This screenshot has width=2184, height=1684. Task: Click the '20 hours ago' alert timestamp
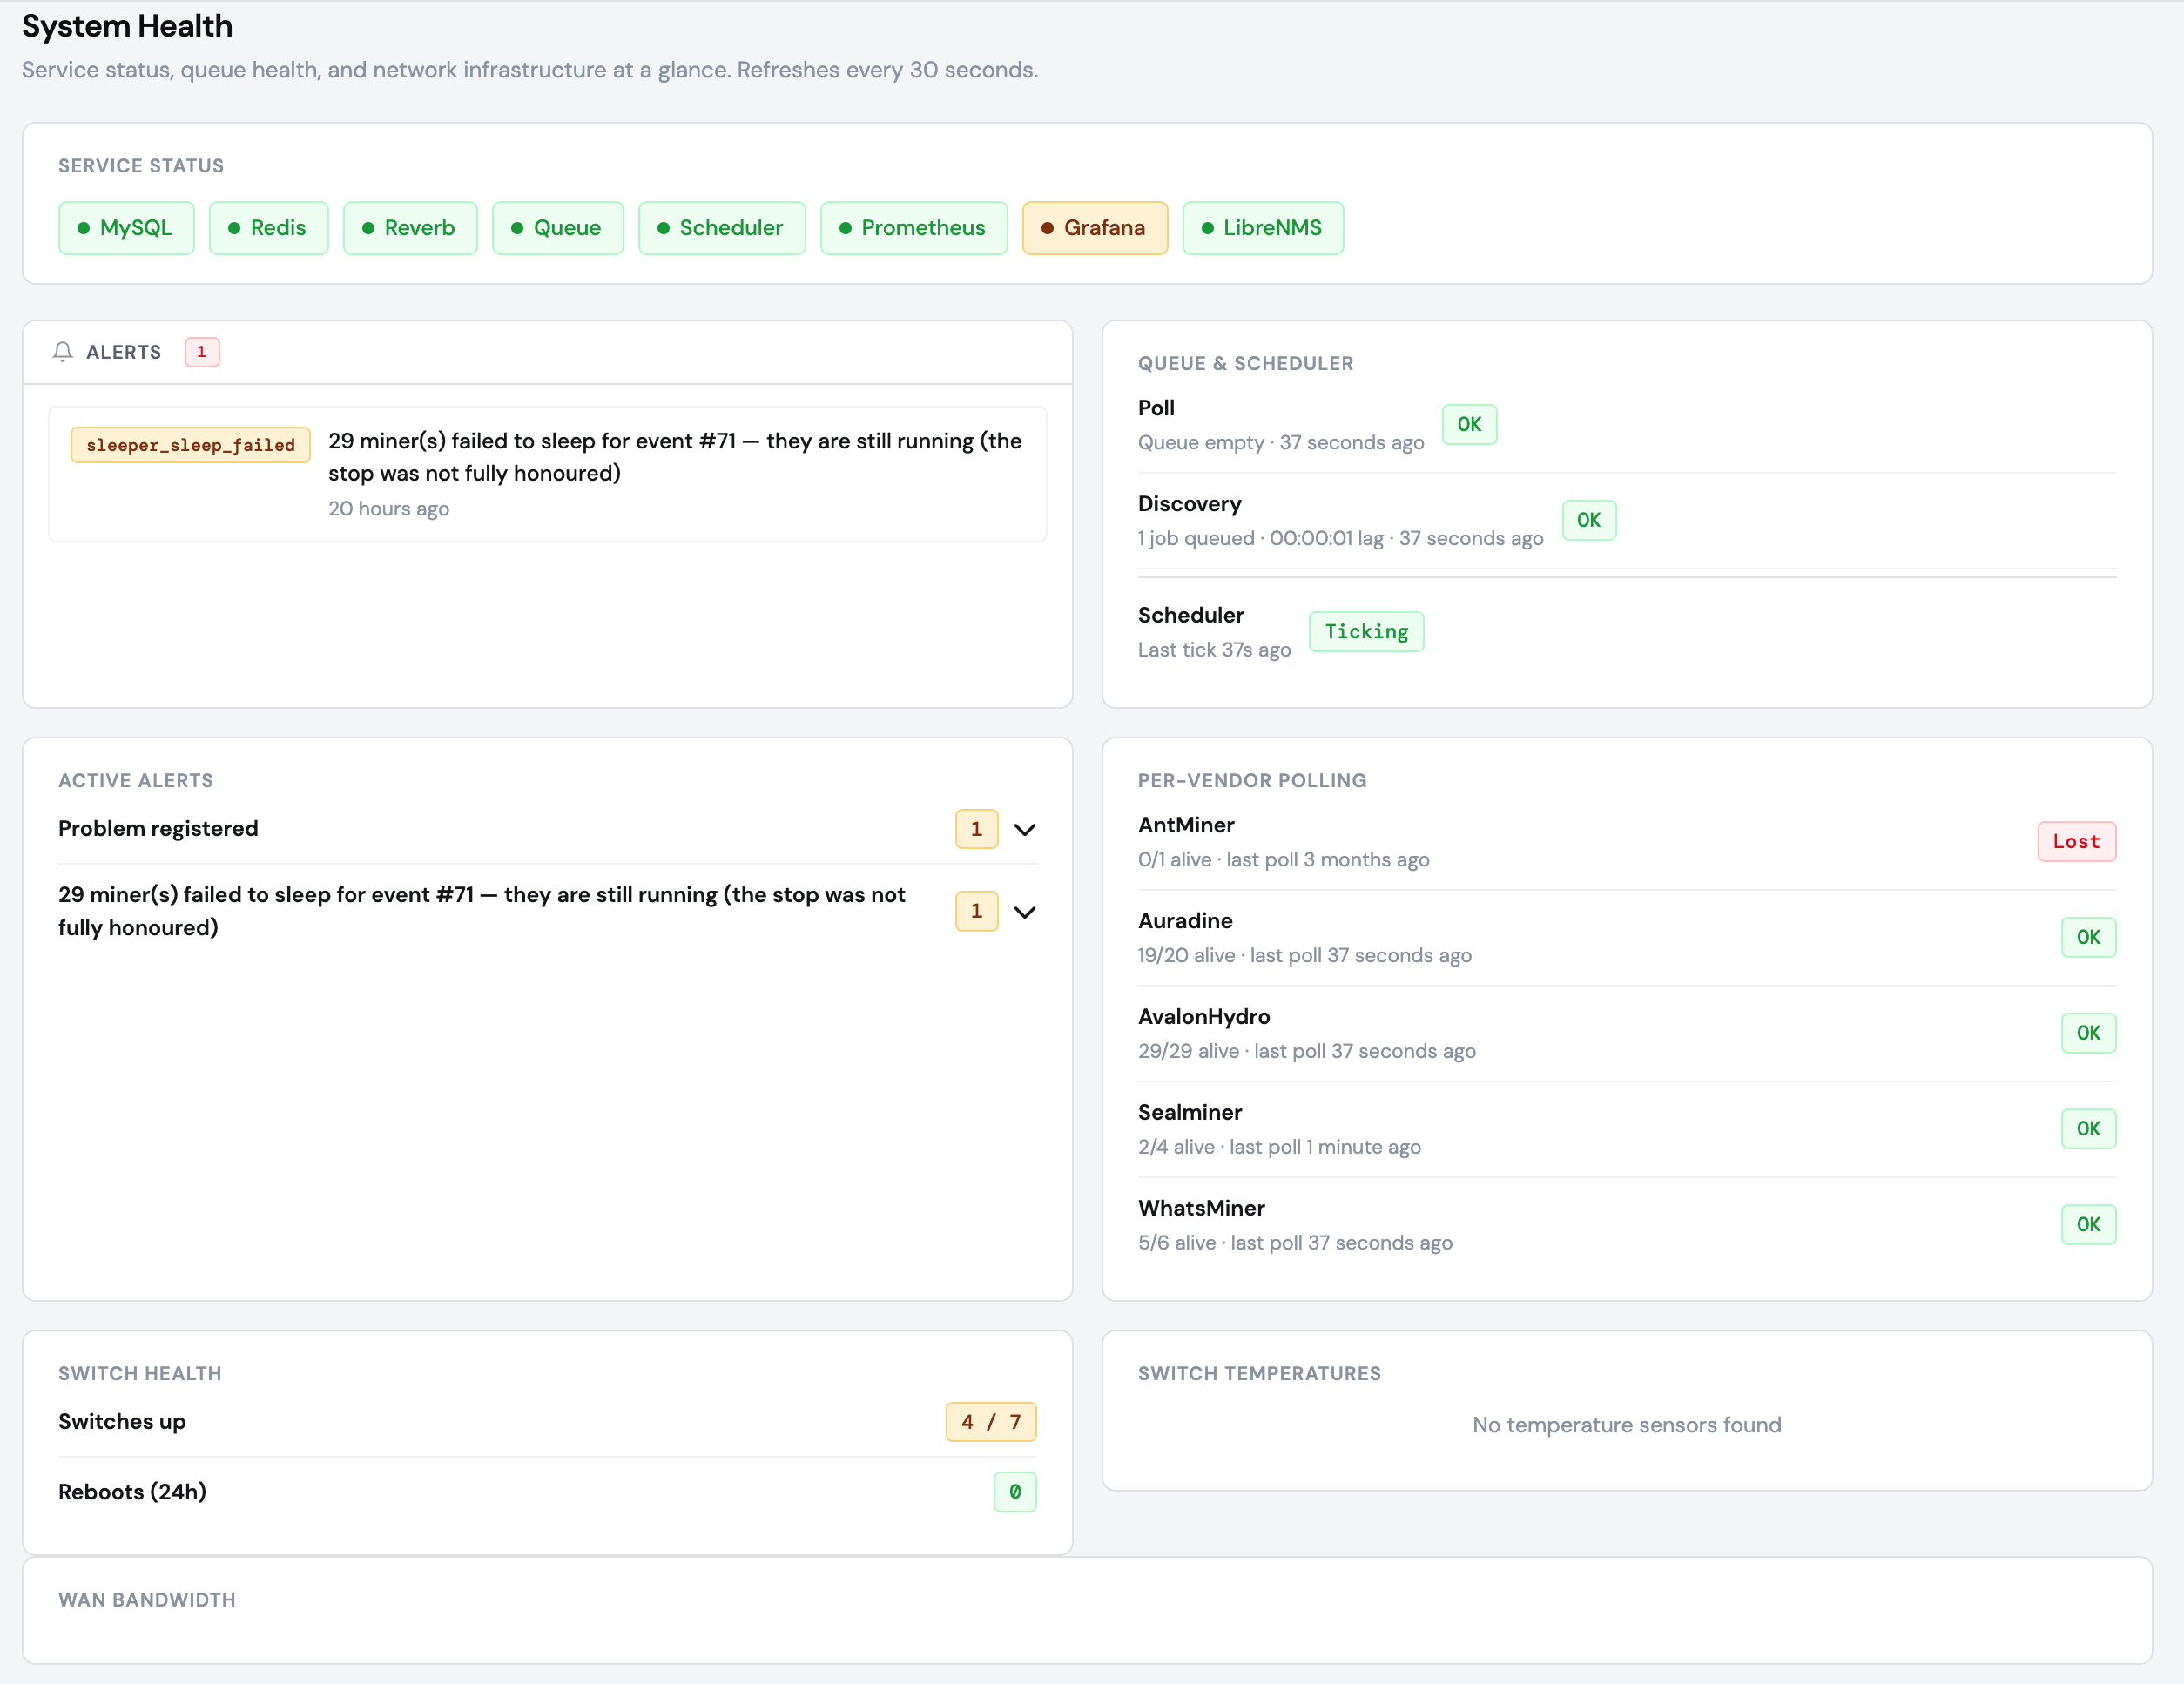[x=389, y=509]
